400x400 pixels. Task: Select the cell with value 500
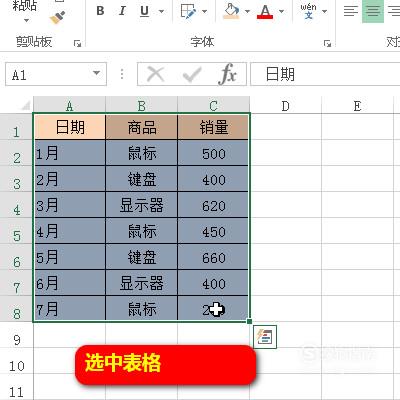pyautogui.click(x=214, y=153)
